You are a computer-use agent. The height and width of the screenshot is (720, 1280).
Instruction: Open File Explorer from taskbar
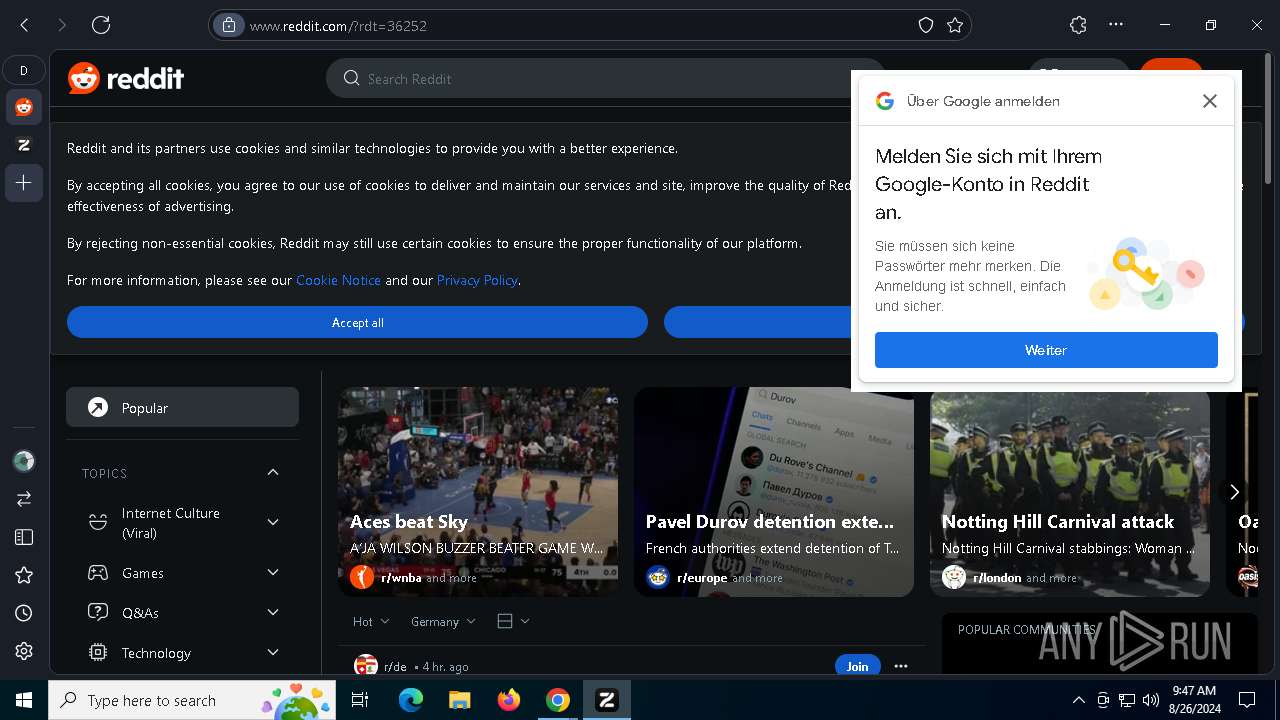(x=459, y=700)
